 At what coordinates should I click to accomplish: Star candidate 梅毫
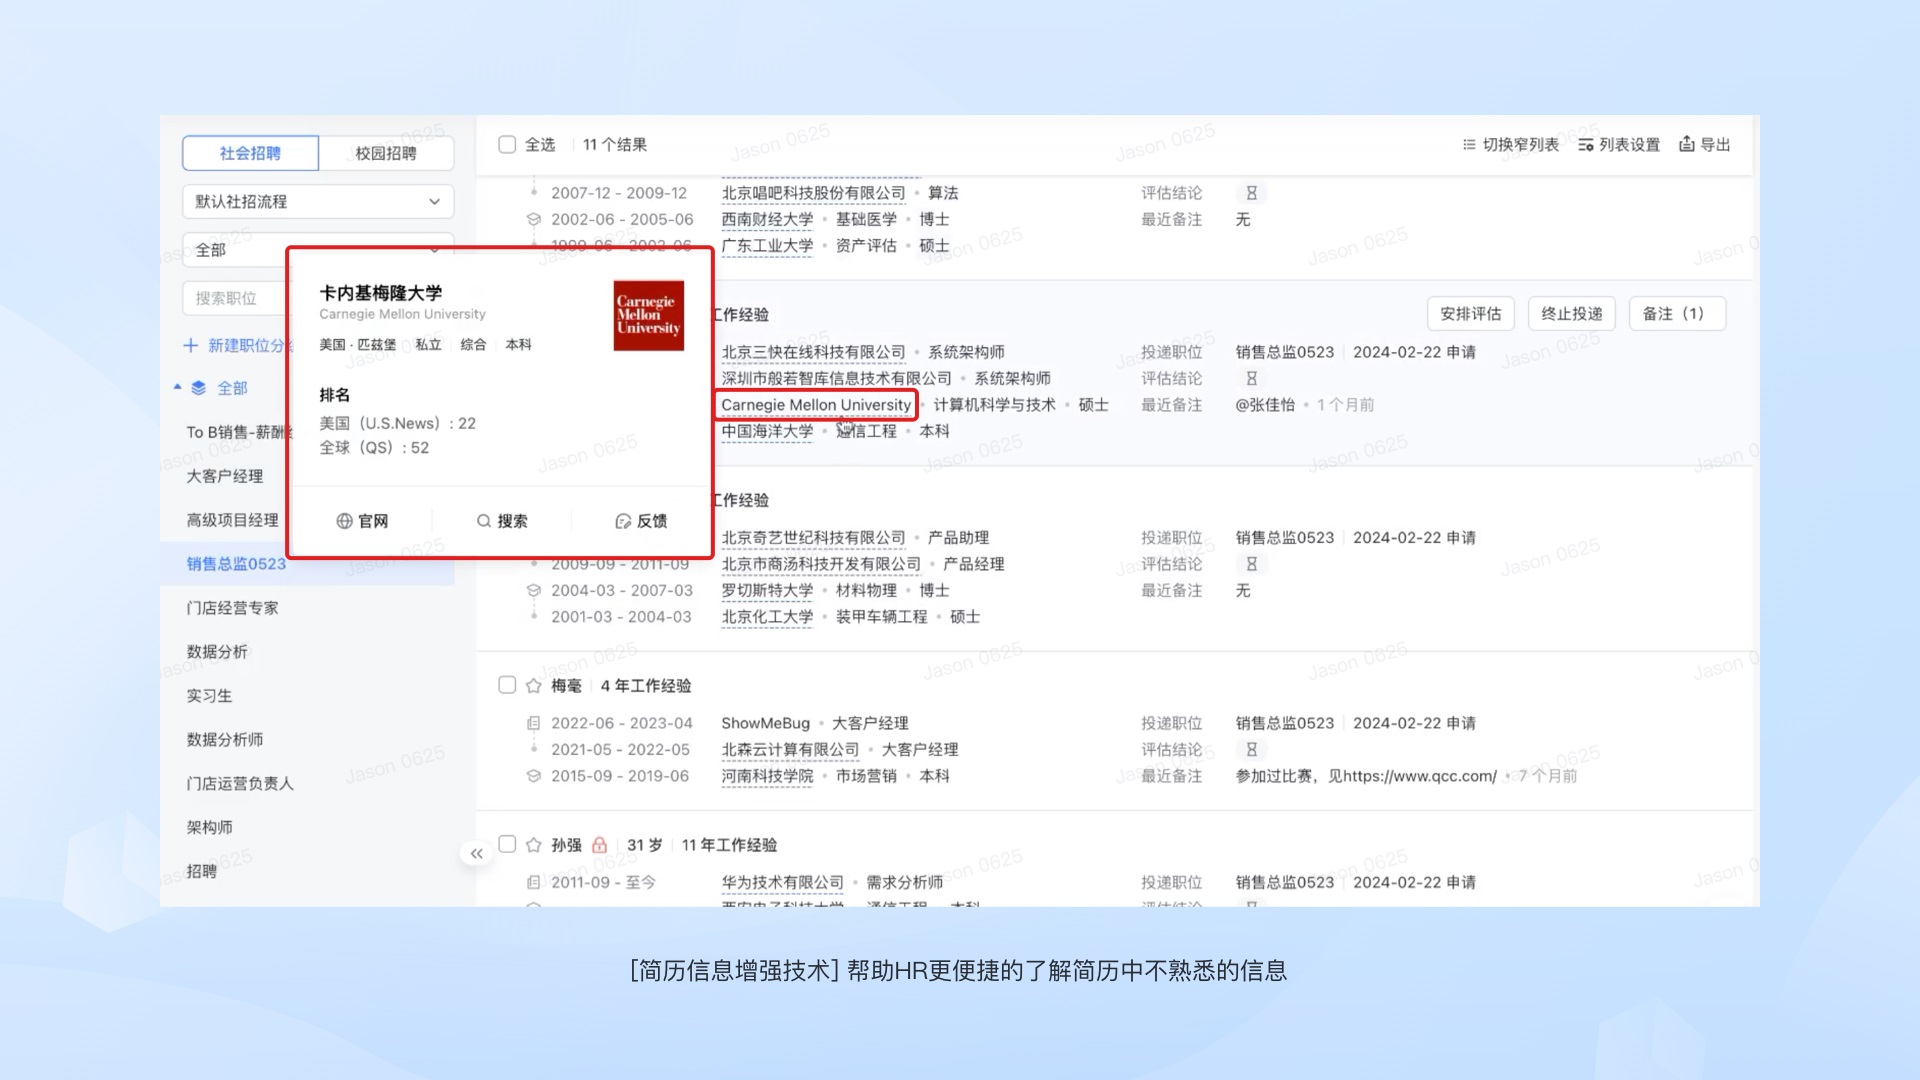point(534,685)
